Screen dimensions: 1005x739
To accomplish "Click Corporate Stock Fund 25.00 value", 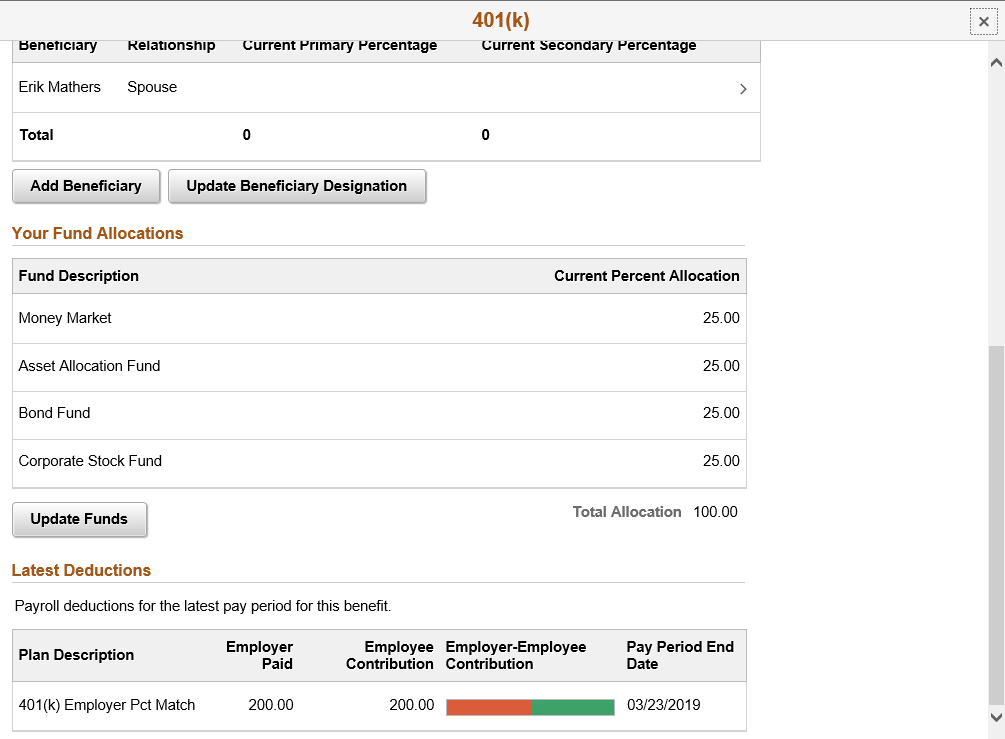I will pyautogui.click(x=721, y=461).
